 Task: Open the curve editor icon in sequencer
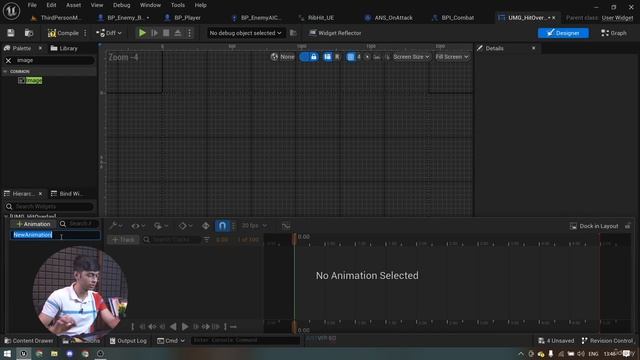coord(286,226)
